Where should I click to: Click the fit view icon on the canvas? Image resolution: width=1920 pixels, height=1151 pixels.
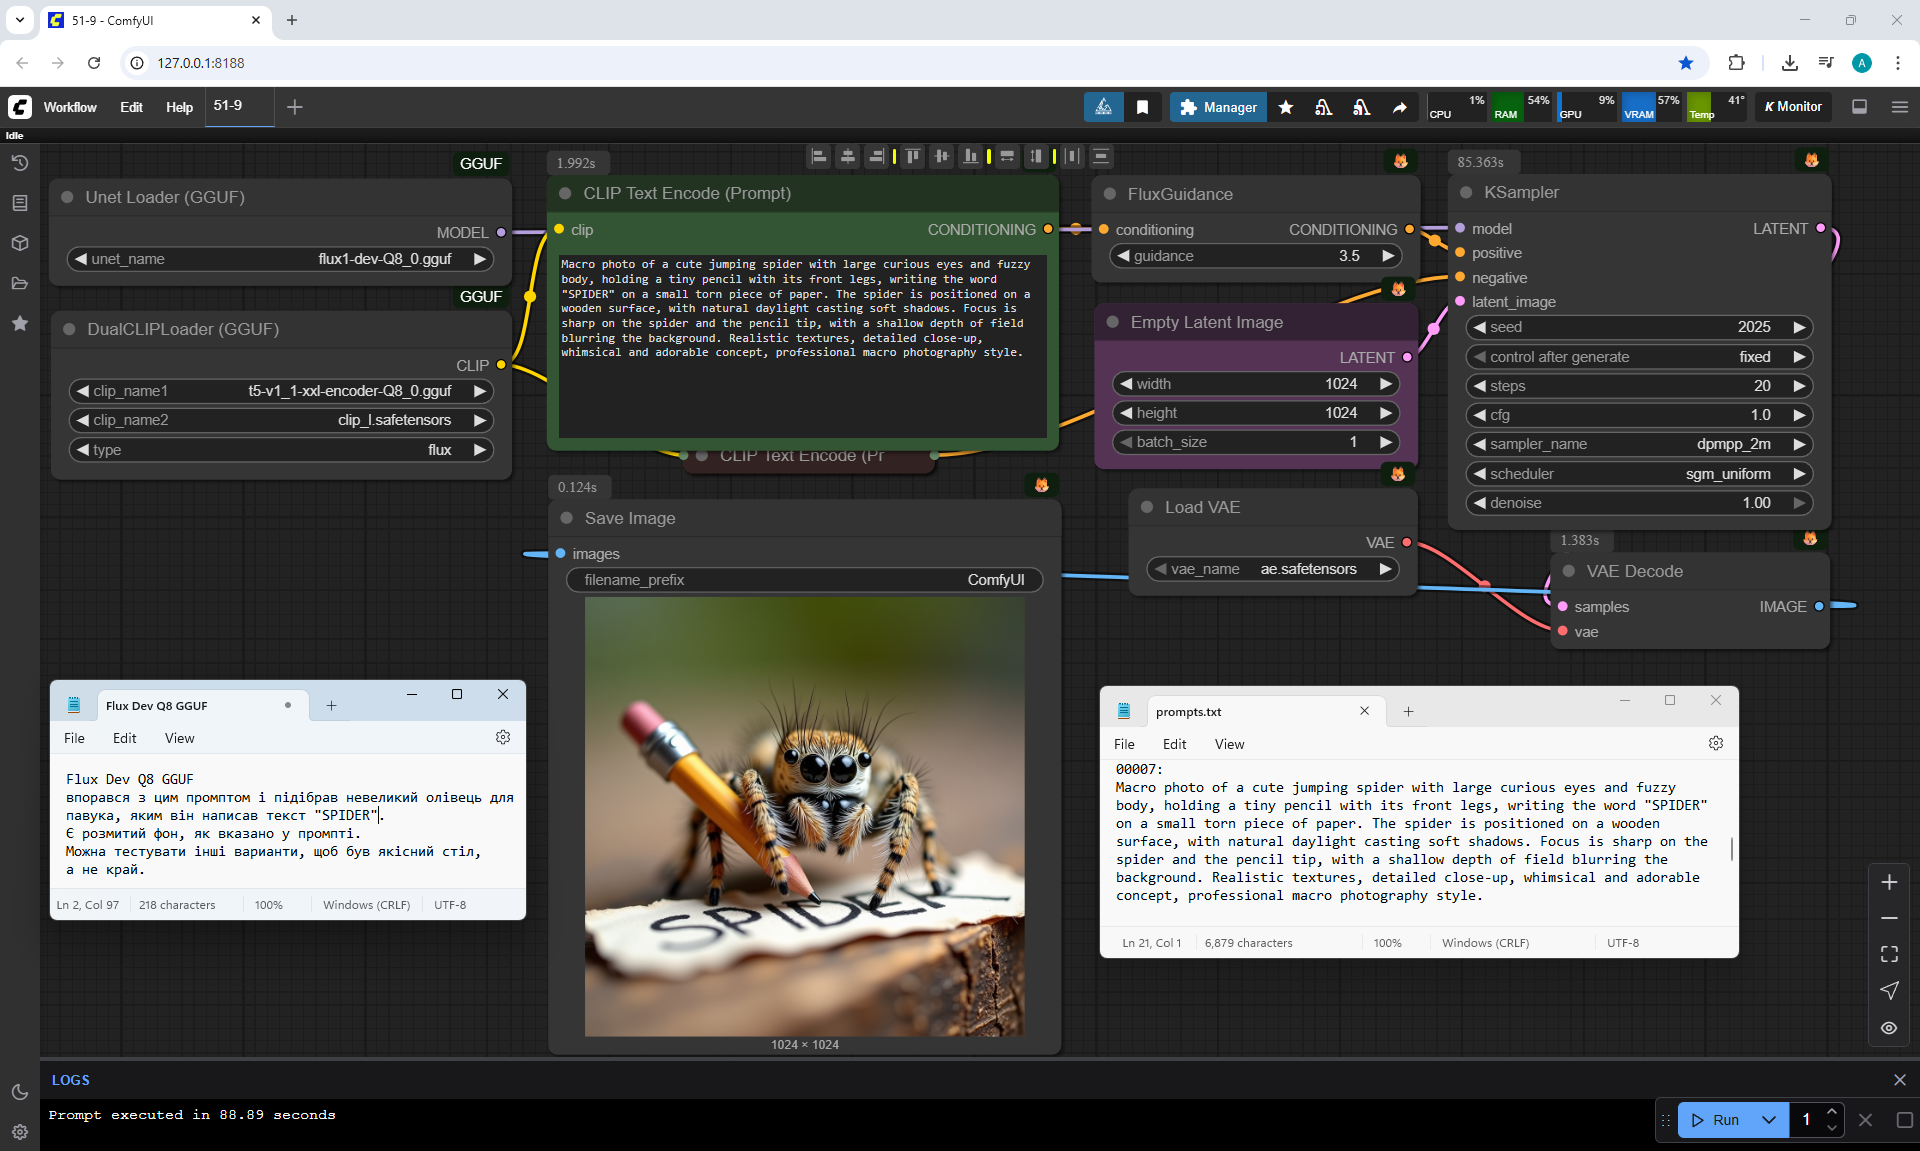click(1889, 954)
